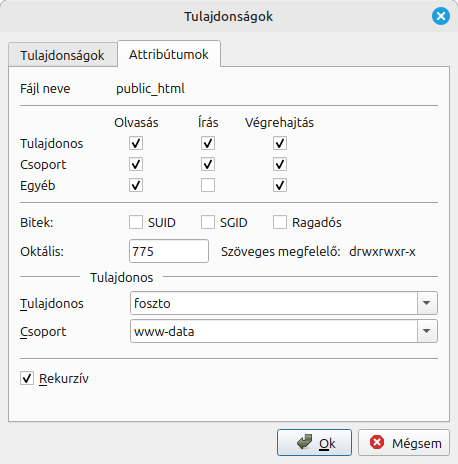Close the dialog with the blue X icon
The height and width of the screenshot is (464, 458).
(441, 16)
